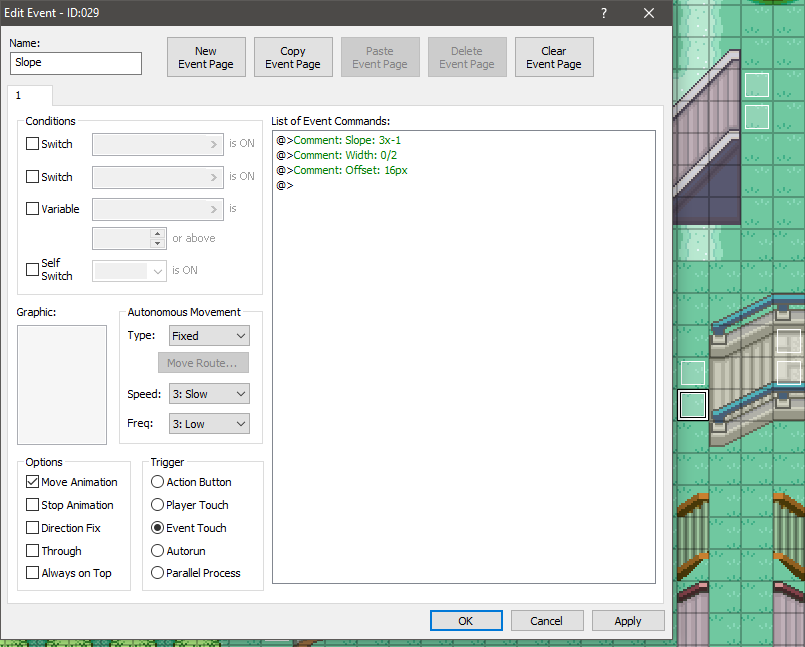Click the event Name input field

tap(76, 63)
